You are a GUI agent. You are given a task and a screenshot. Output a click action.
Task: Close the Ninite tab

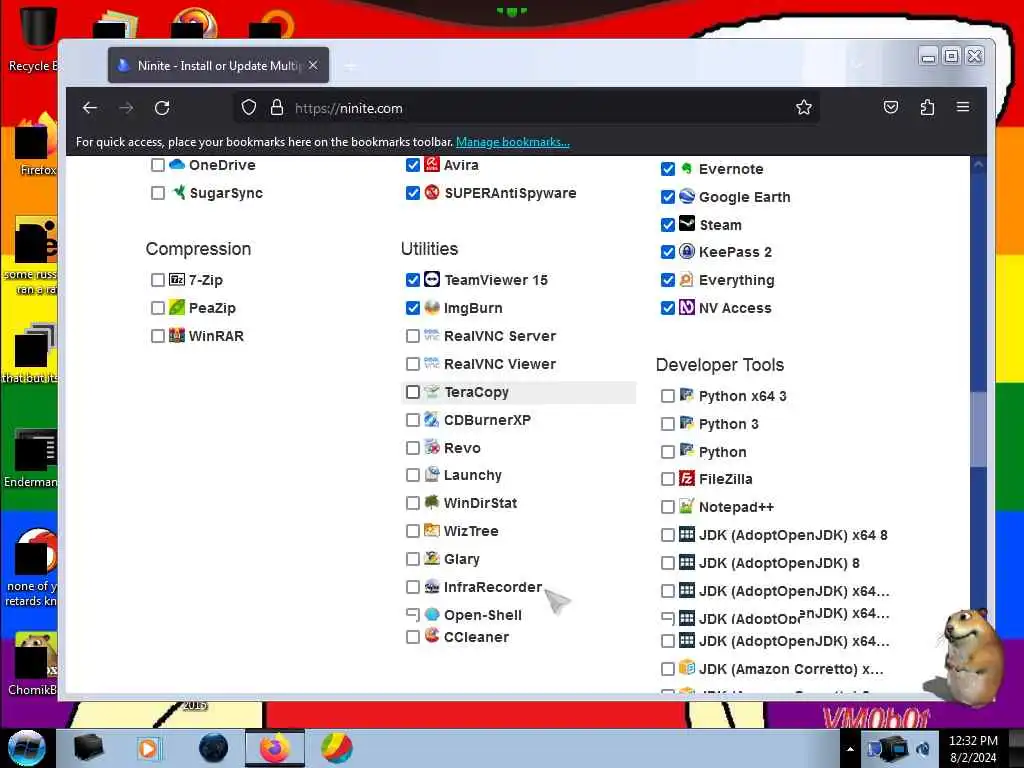[x=313, y=65]
